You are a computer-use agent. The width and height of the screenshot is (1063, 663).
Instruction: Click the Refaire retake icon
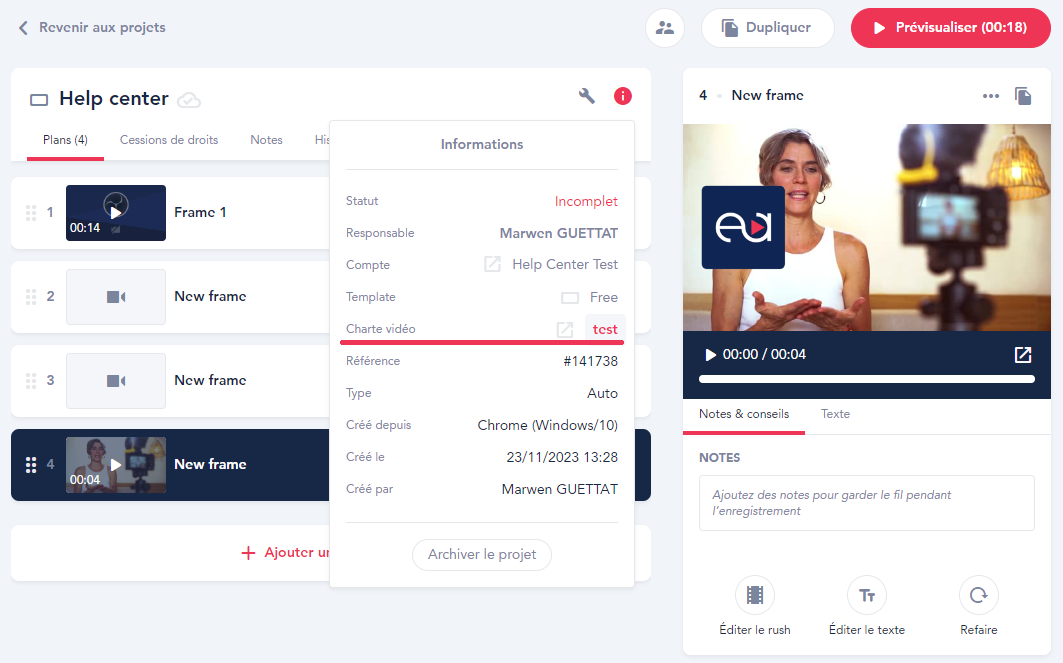point(978,596)
